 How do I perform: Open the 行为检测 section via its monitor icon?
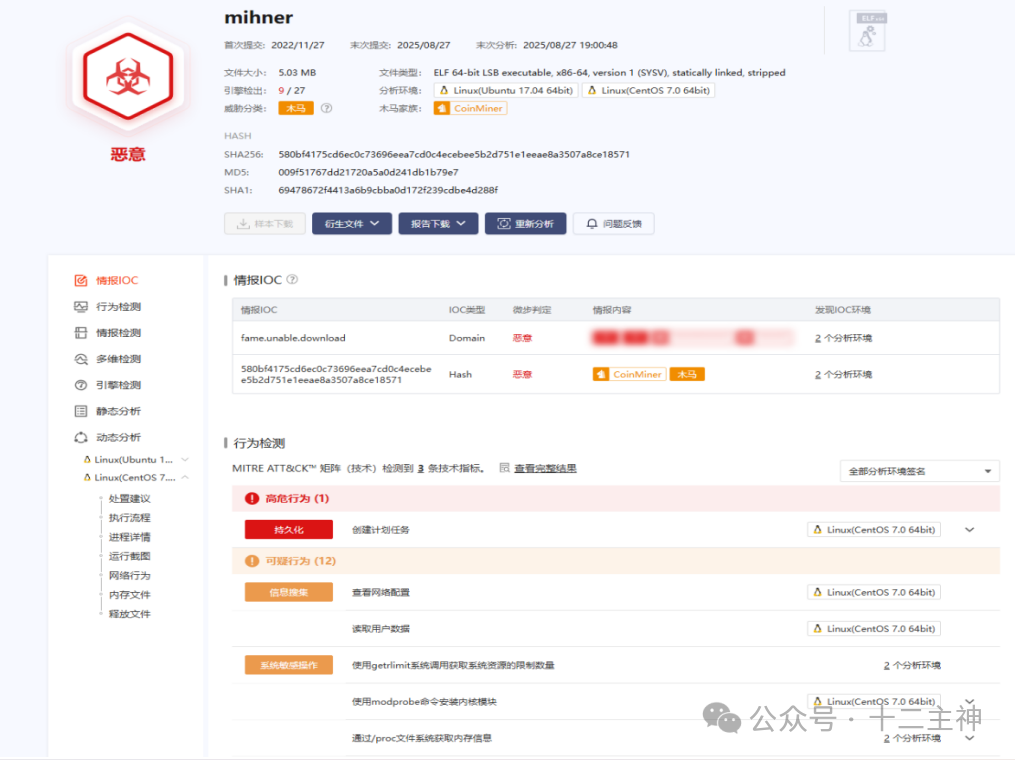[81, 306]
